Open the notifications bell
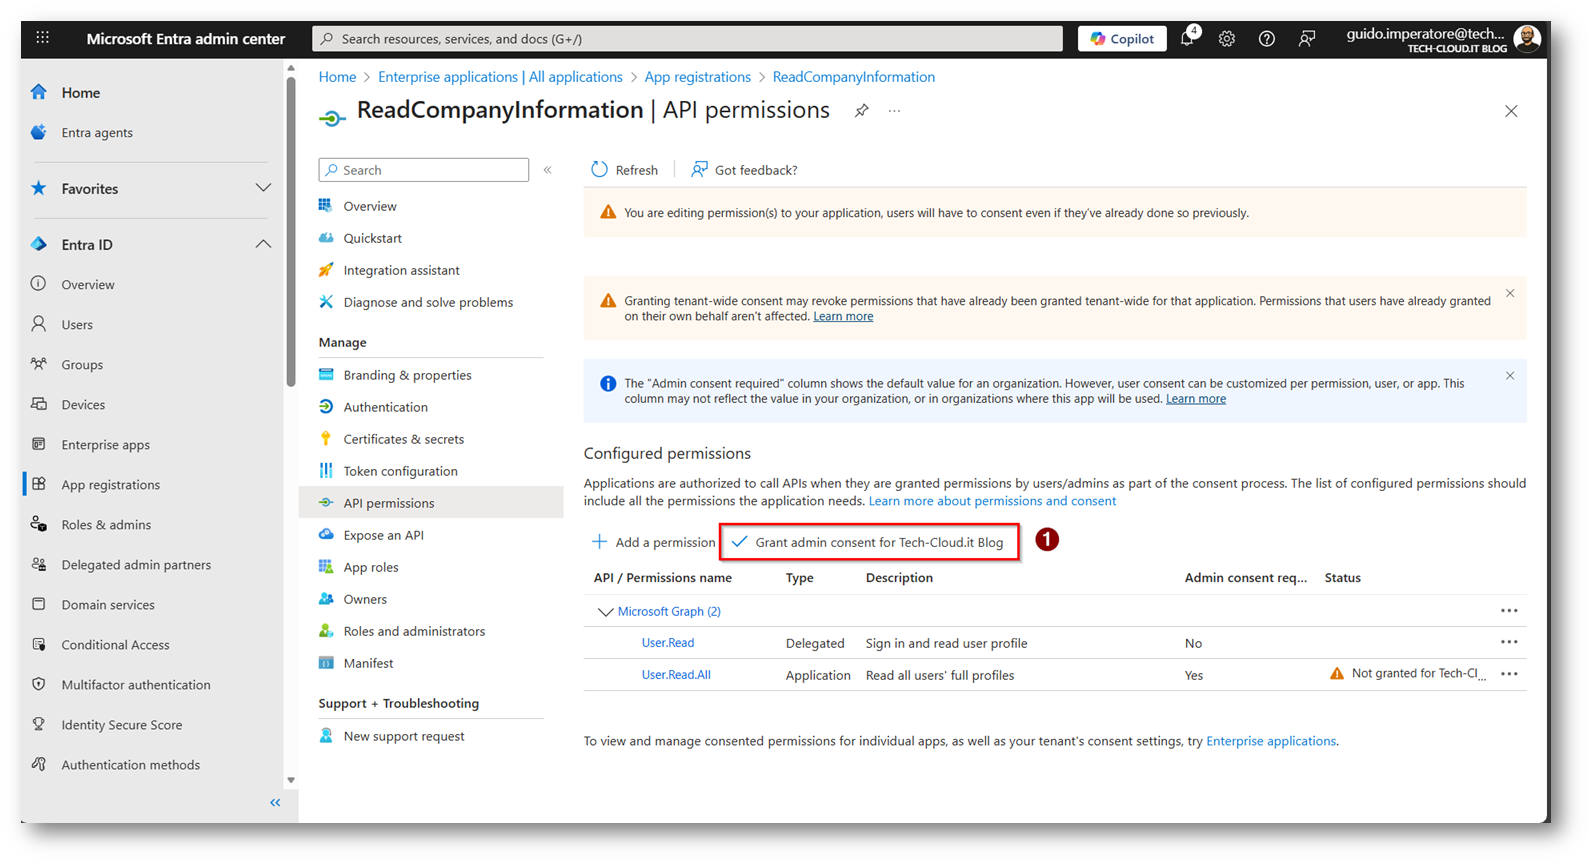Screen dimensions: 1593x865 pyautogui.click(x=1187, y=38)
